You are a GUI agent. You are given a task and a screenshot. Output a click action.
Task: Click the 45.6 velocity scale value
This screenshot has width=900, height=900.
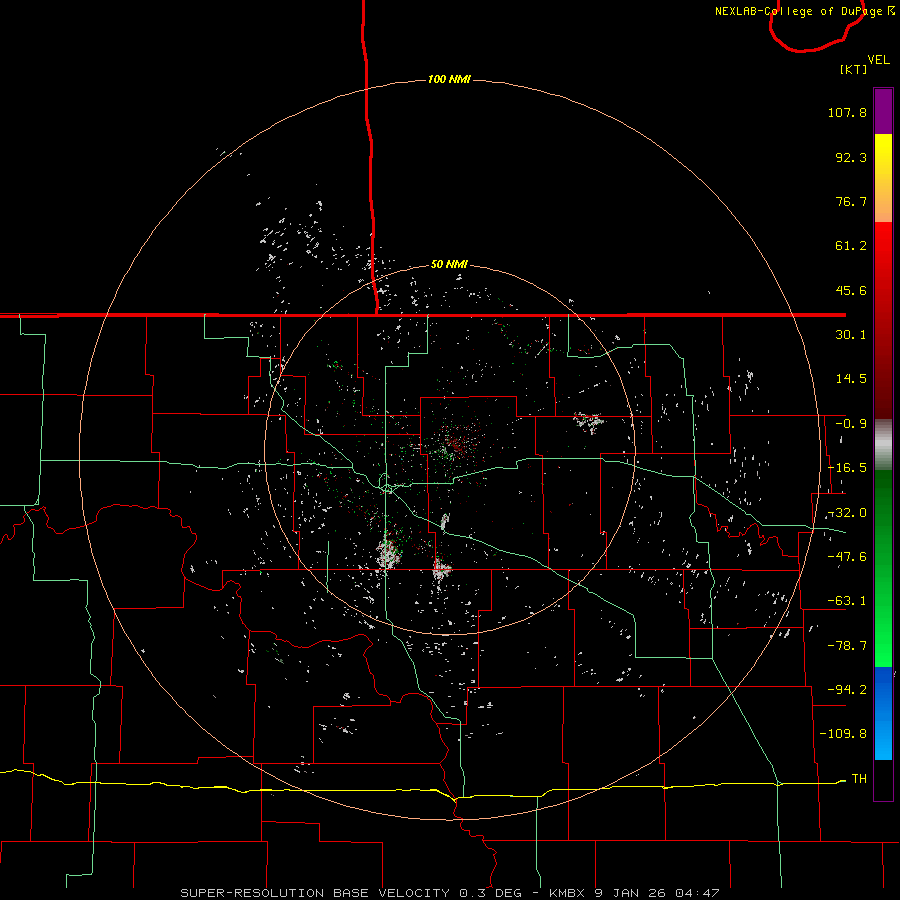point(851,290)
